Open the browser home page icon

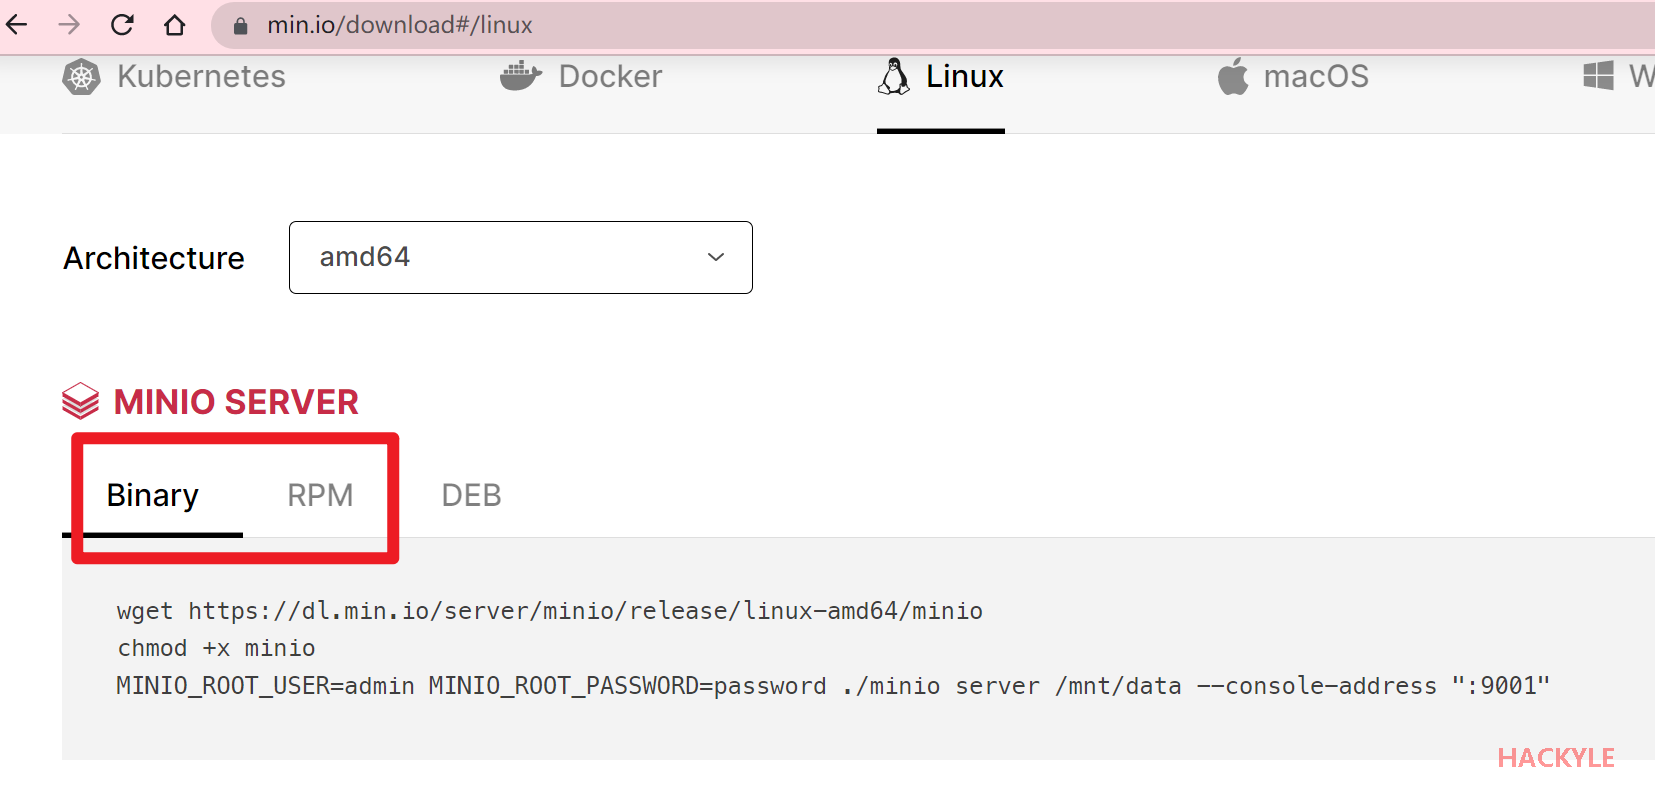(175, 25)
